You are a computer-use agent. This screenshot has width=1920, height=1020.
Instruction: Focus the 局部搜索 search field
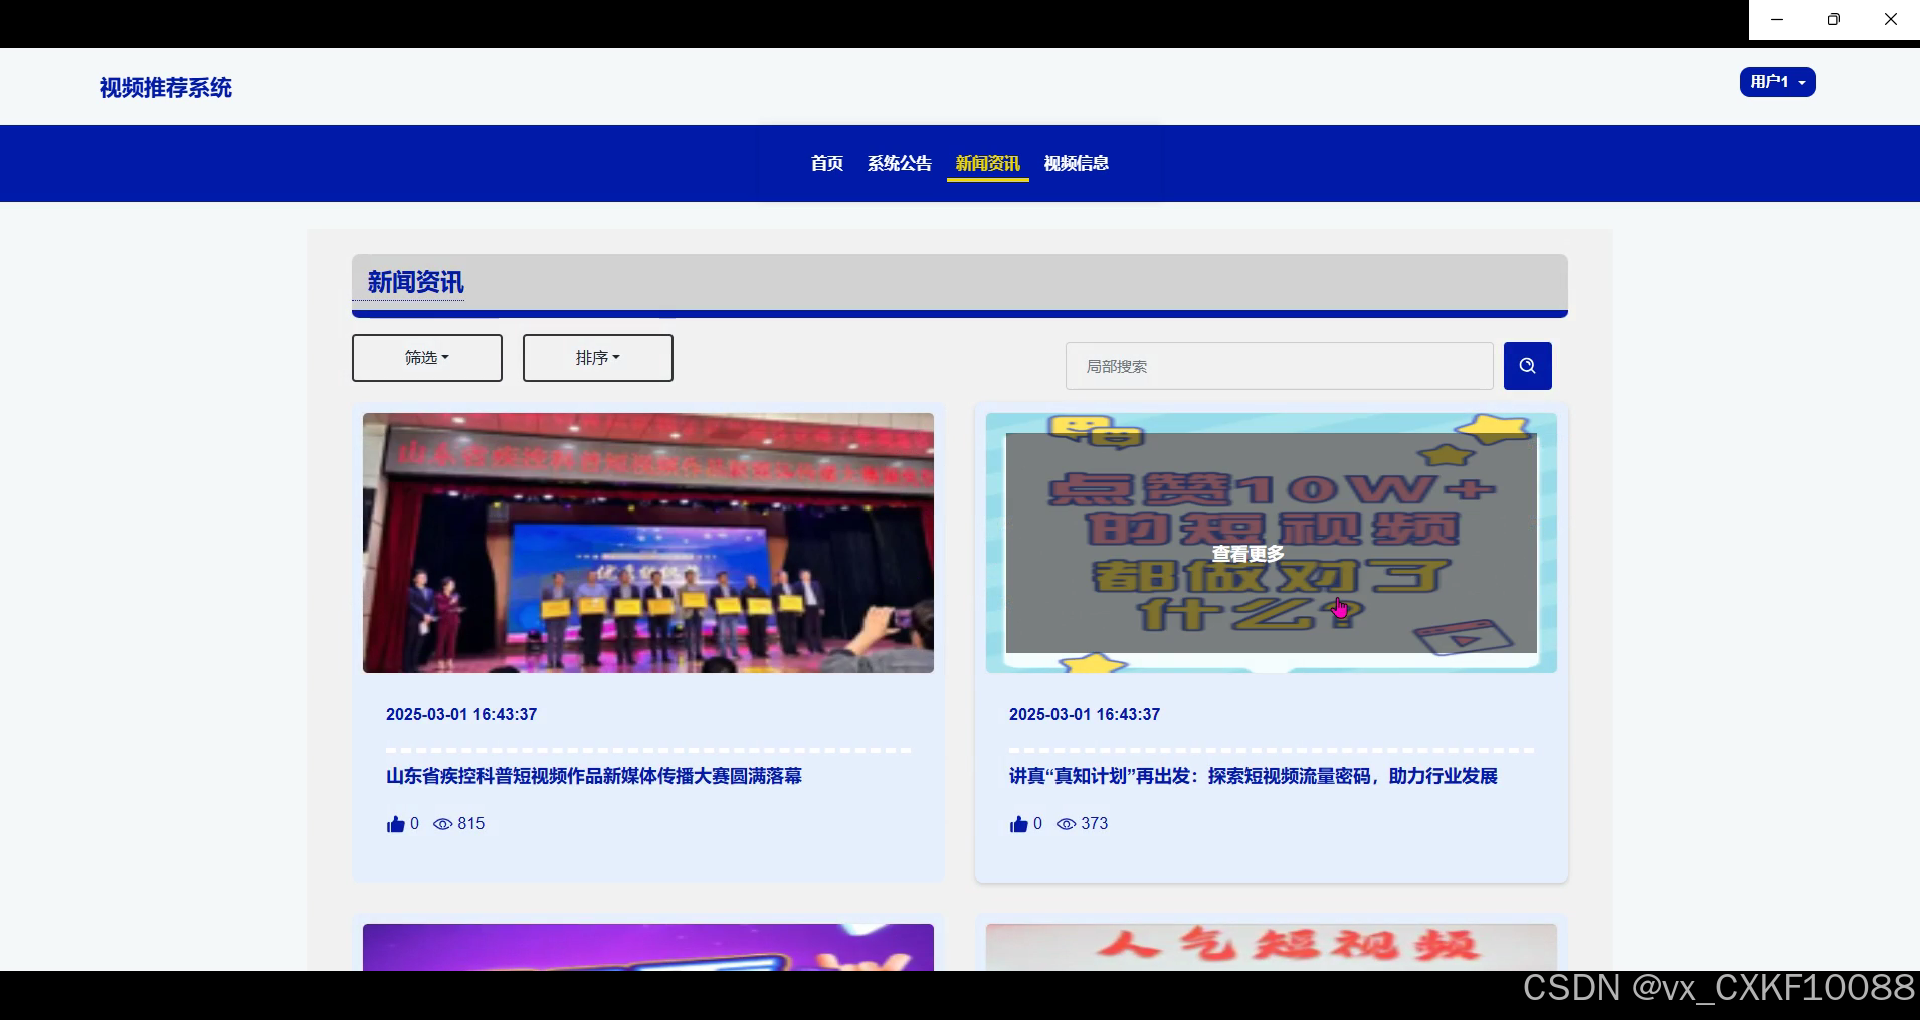point(1279,366)
